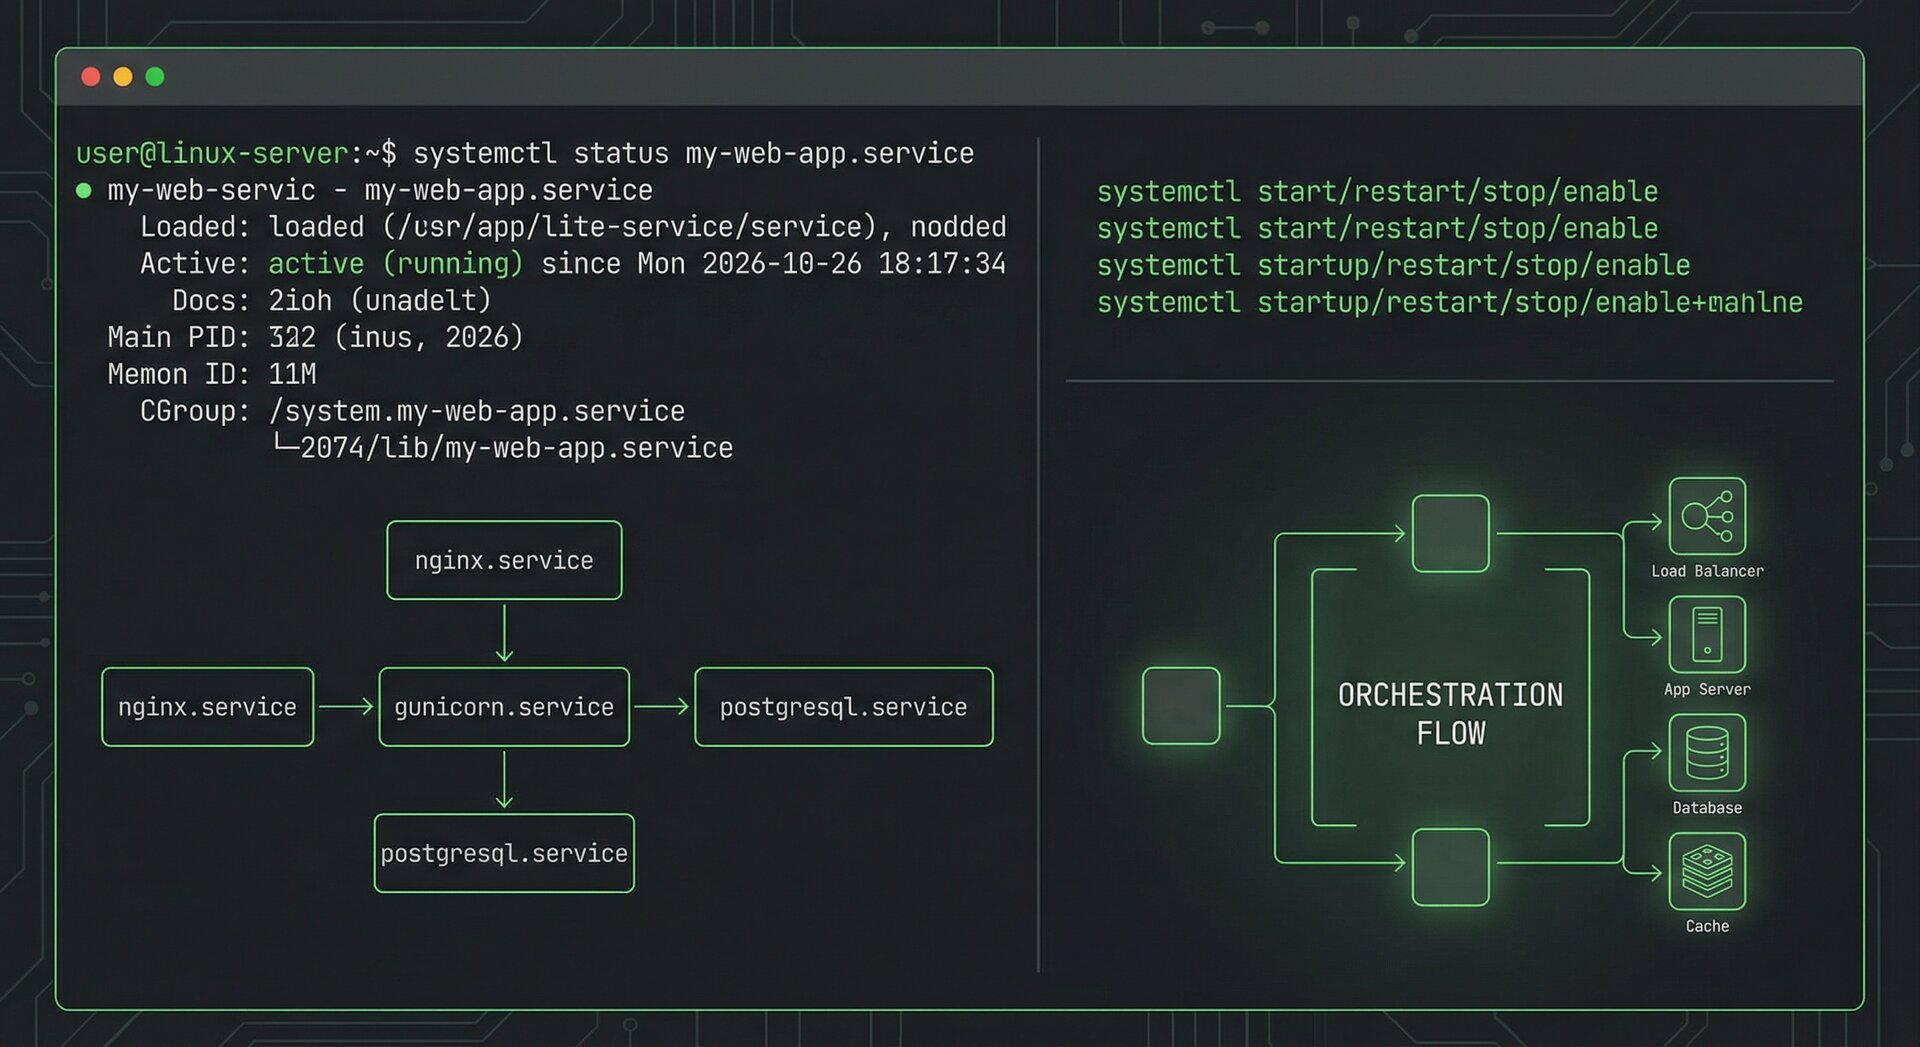Image resolution: width=1920 pixels, height=1047 pixels.
Task: Click the yellow minimize window dot
Action: point(123,77)
